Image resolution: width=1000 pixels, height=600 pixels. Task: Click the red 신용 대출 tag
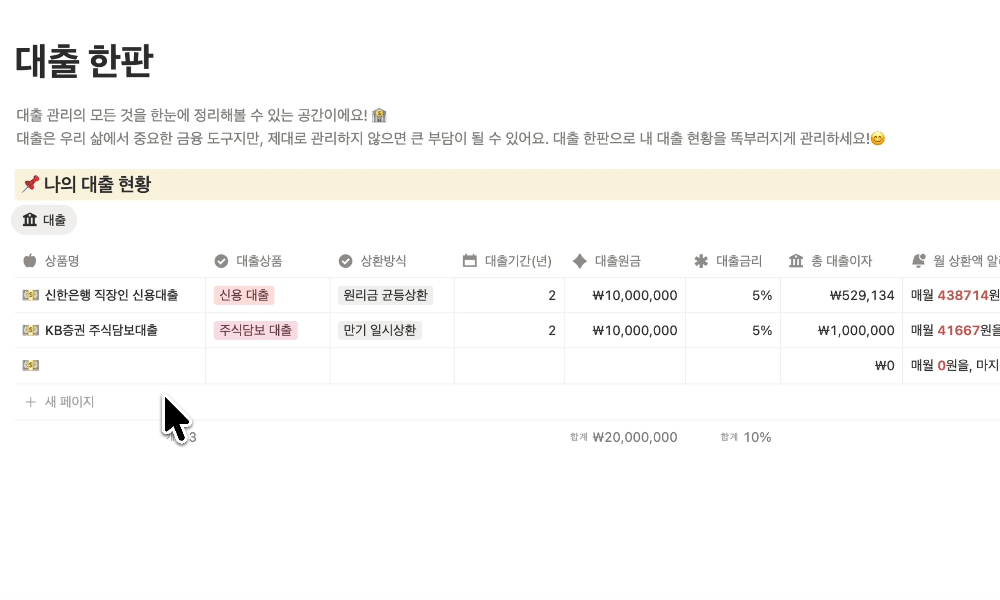[244, 295]
